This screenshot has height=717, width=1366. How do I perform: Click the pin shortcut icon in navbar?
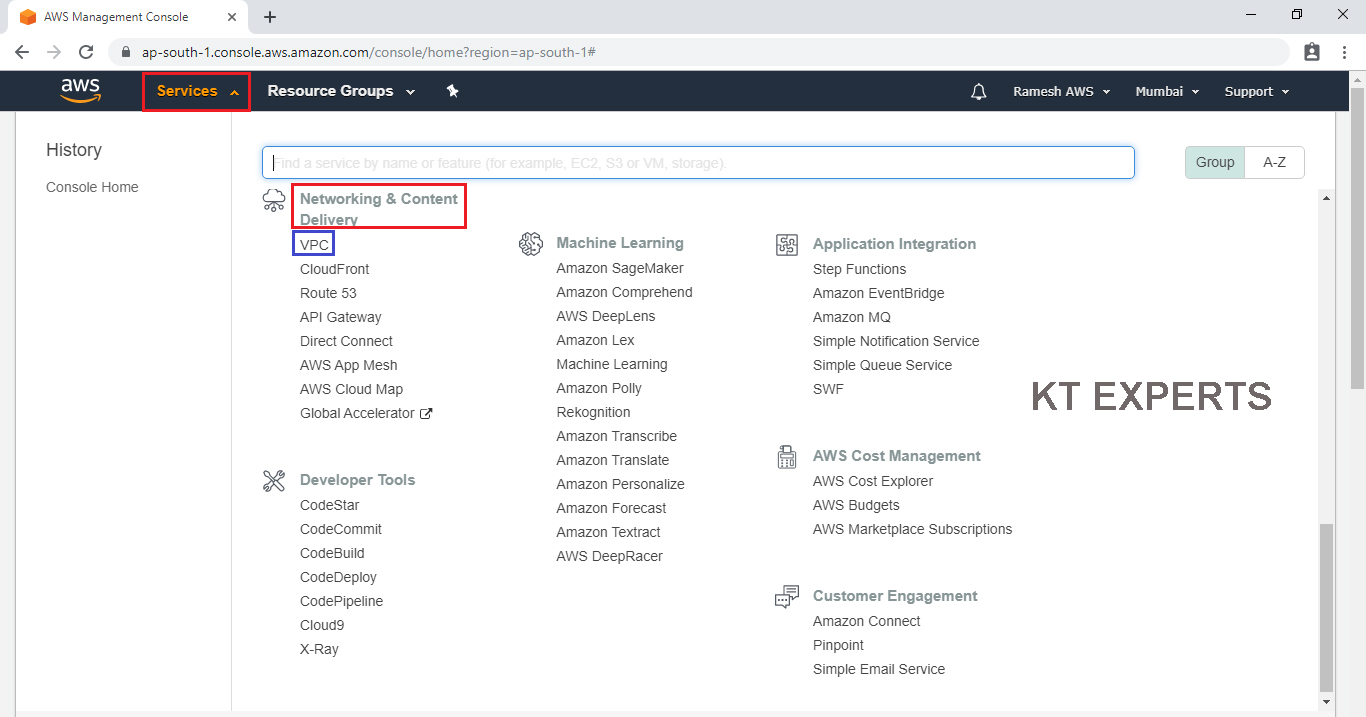(x=452, y=91)
